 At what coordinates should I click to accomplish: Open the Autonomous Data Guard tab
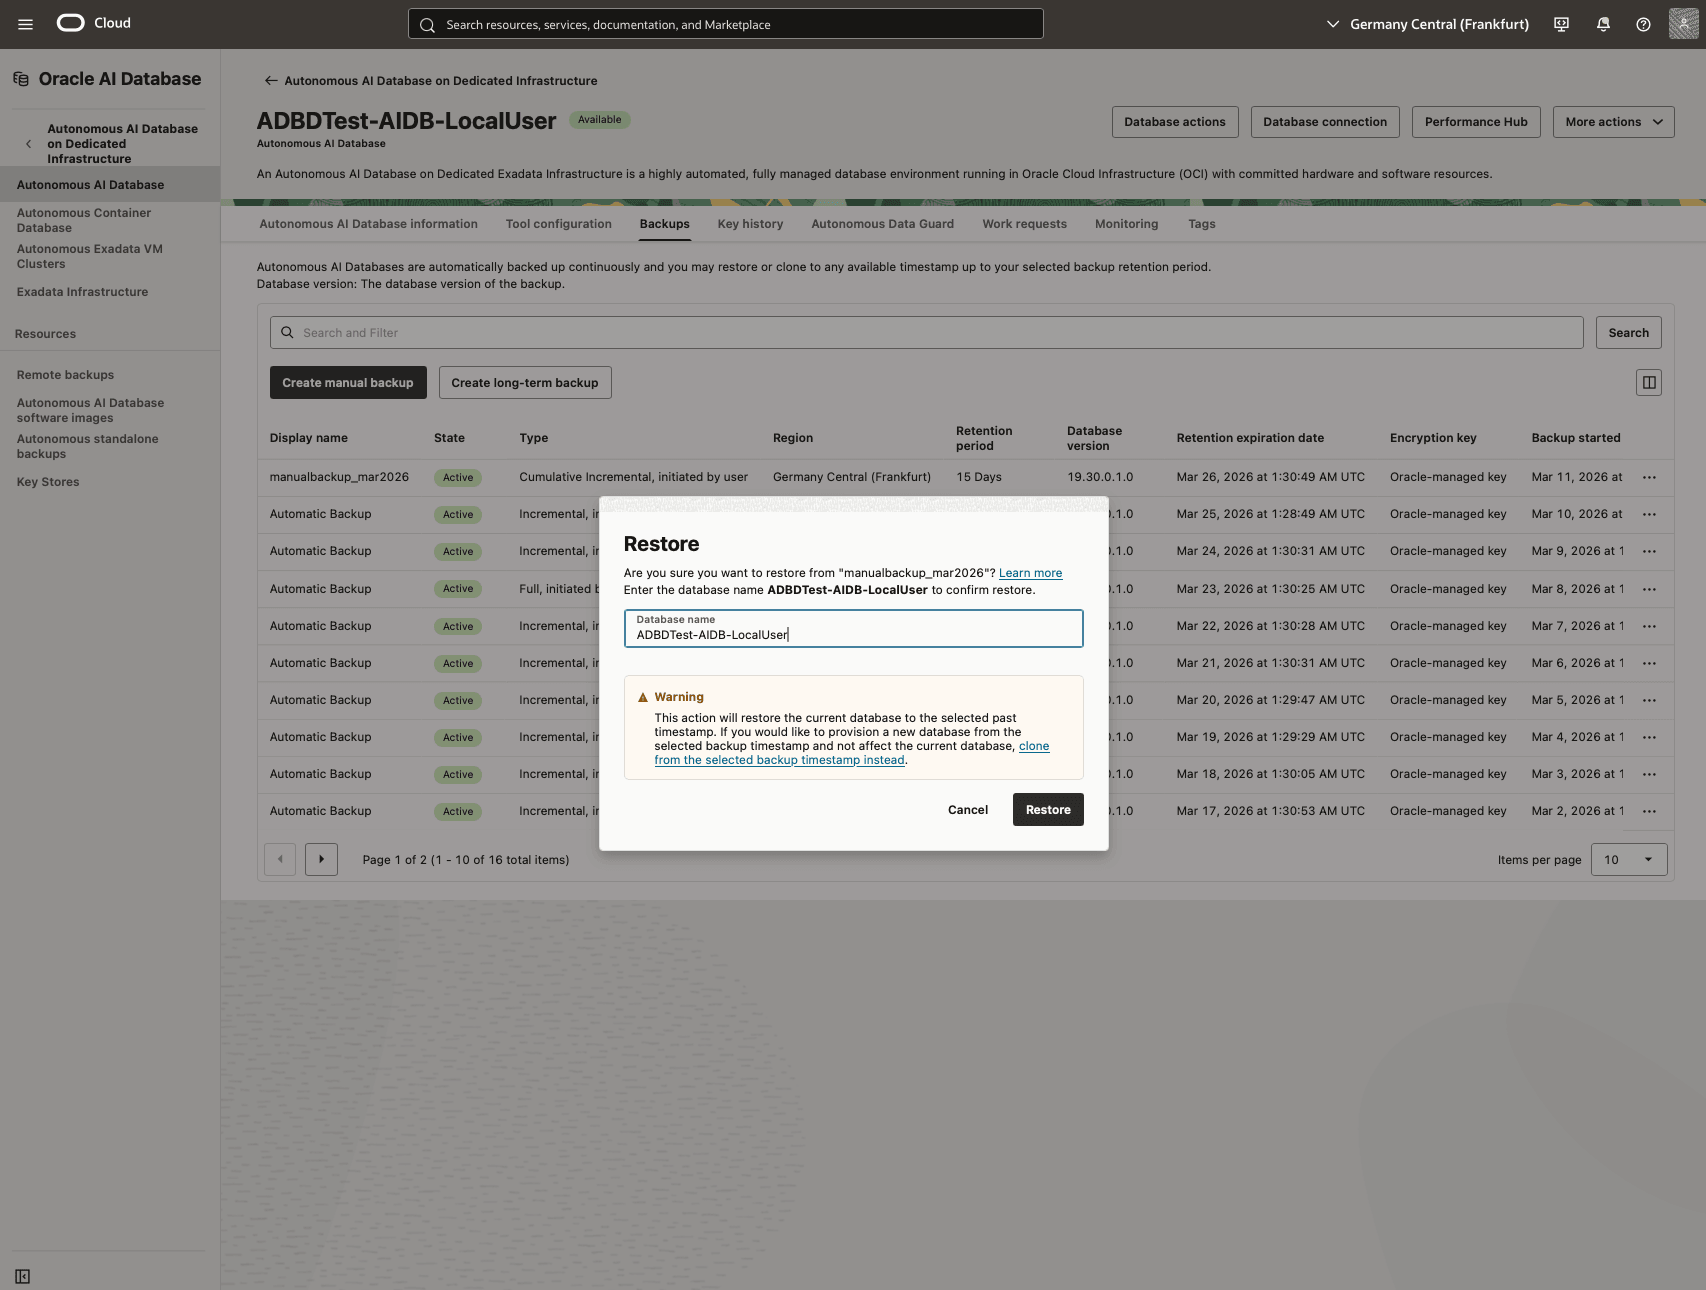882,224
